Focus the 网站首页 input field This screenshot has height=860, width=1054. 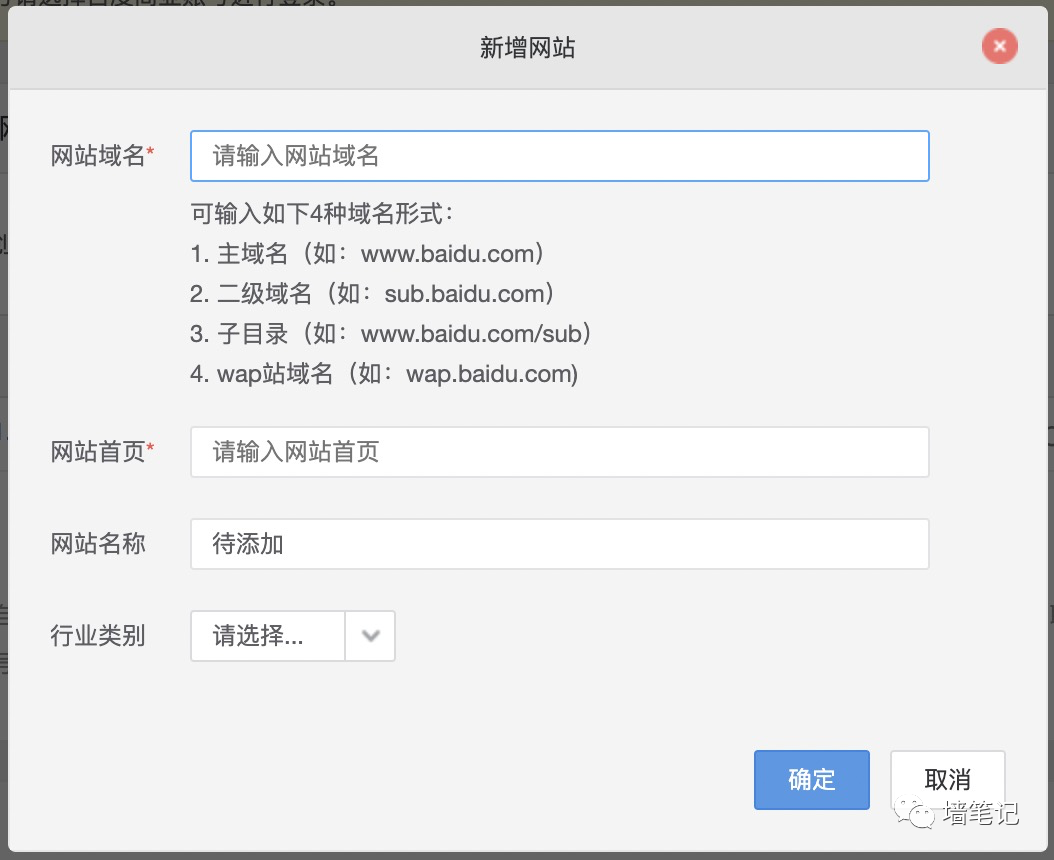click(x=559, y=452)
